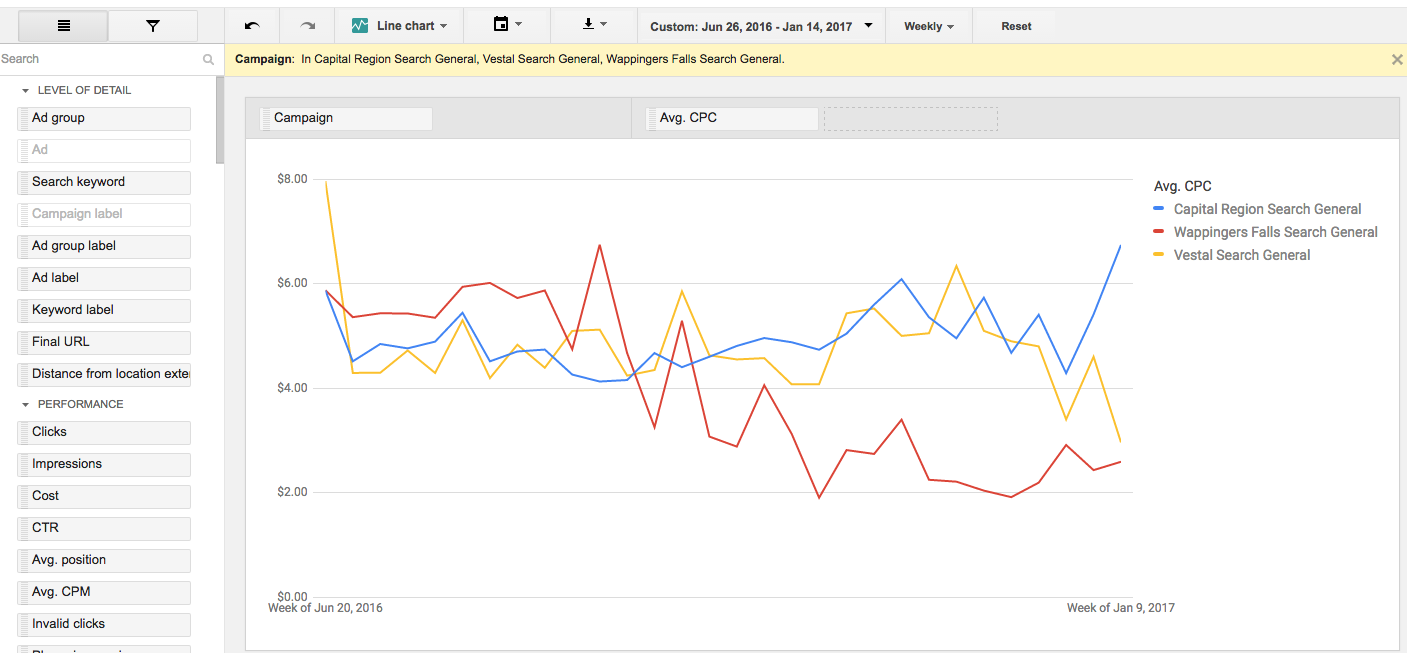The image size is (1407, 653).
Task: Close the yellow campaign filter bar
Action: (x=1396, y=60)
